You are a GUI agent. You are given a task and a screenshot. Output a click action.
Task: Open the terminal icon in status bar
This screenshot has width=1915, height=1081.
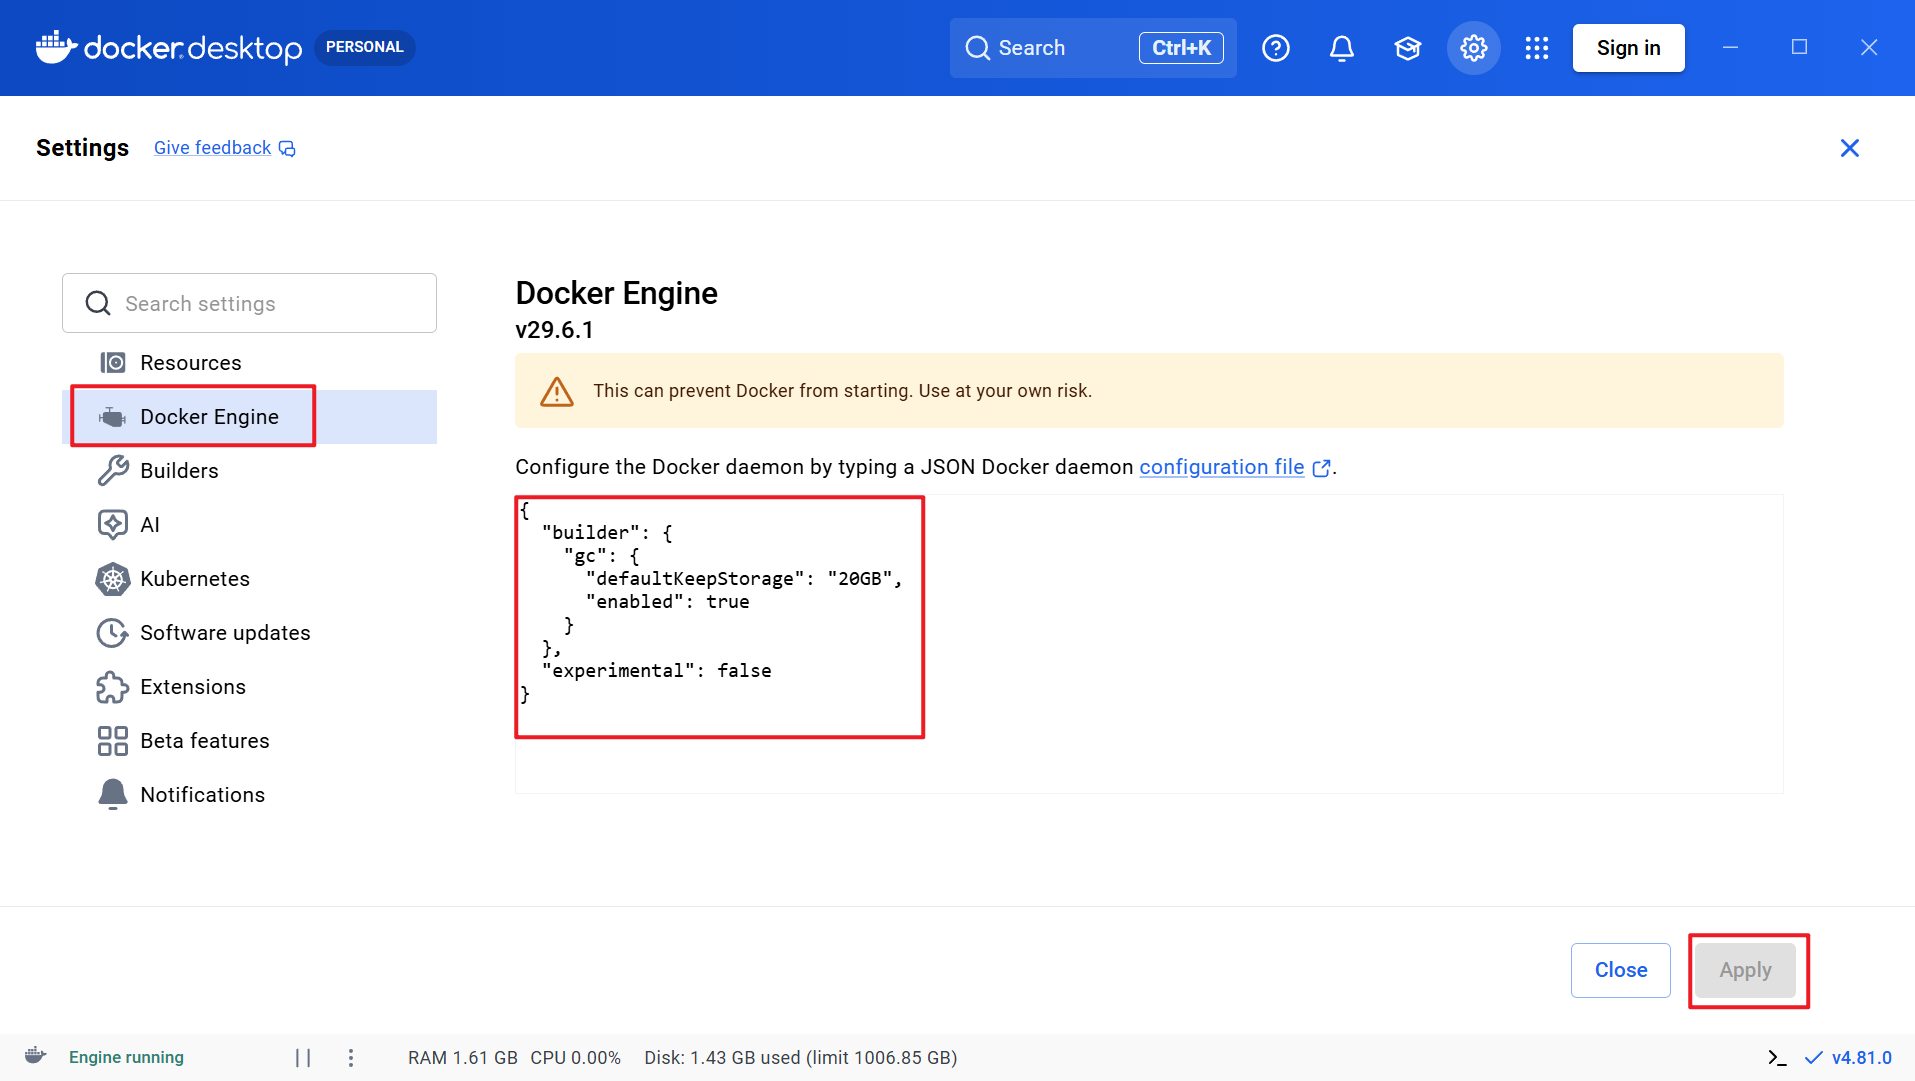coord(1777,1058)
